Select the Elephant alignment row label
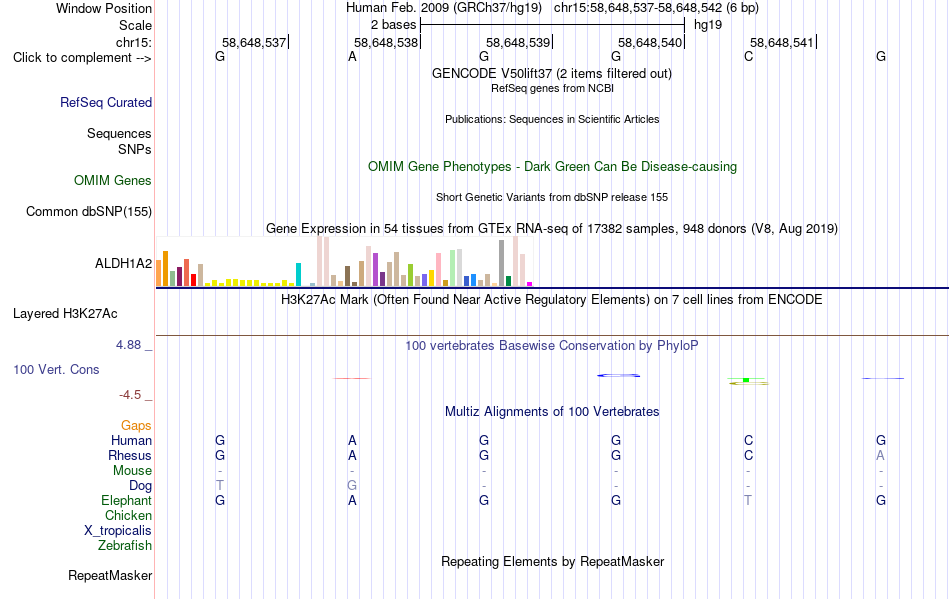The height and width of the screenshot is (599, 950). (127, 500)
